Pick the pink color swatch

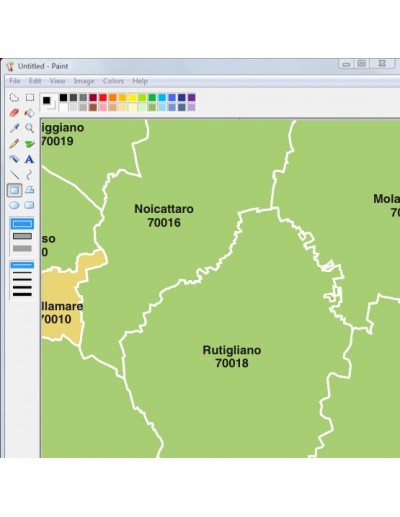[103, 107]
